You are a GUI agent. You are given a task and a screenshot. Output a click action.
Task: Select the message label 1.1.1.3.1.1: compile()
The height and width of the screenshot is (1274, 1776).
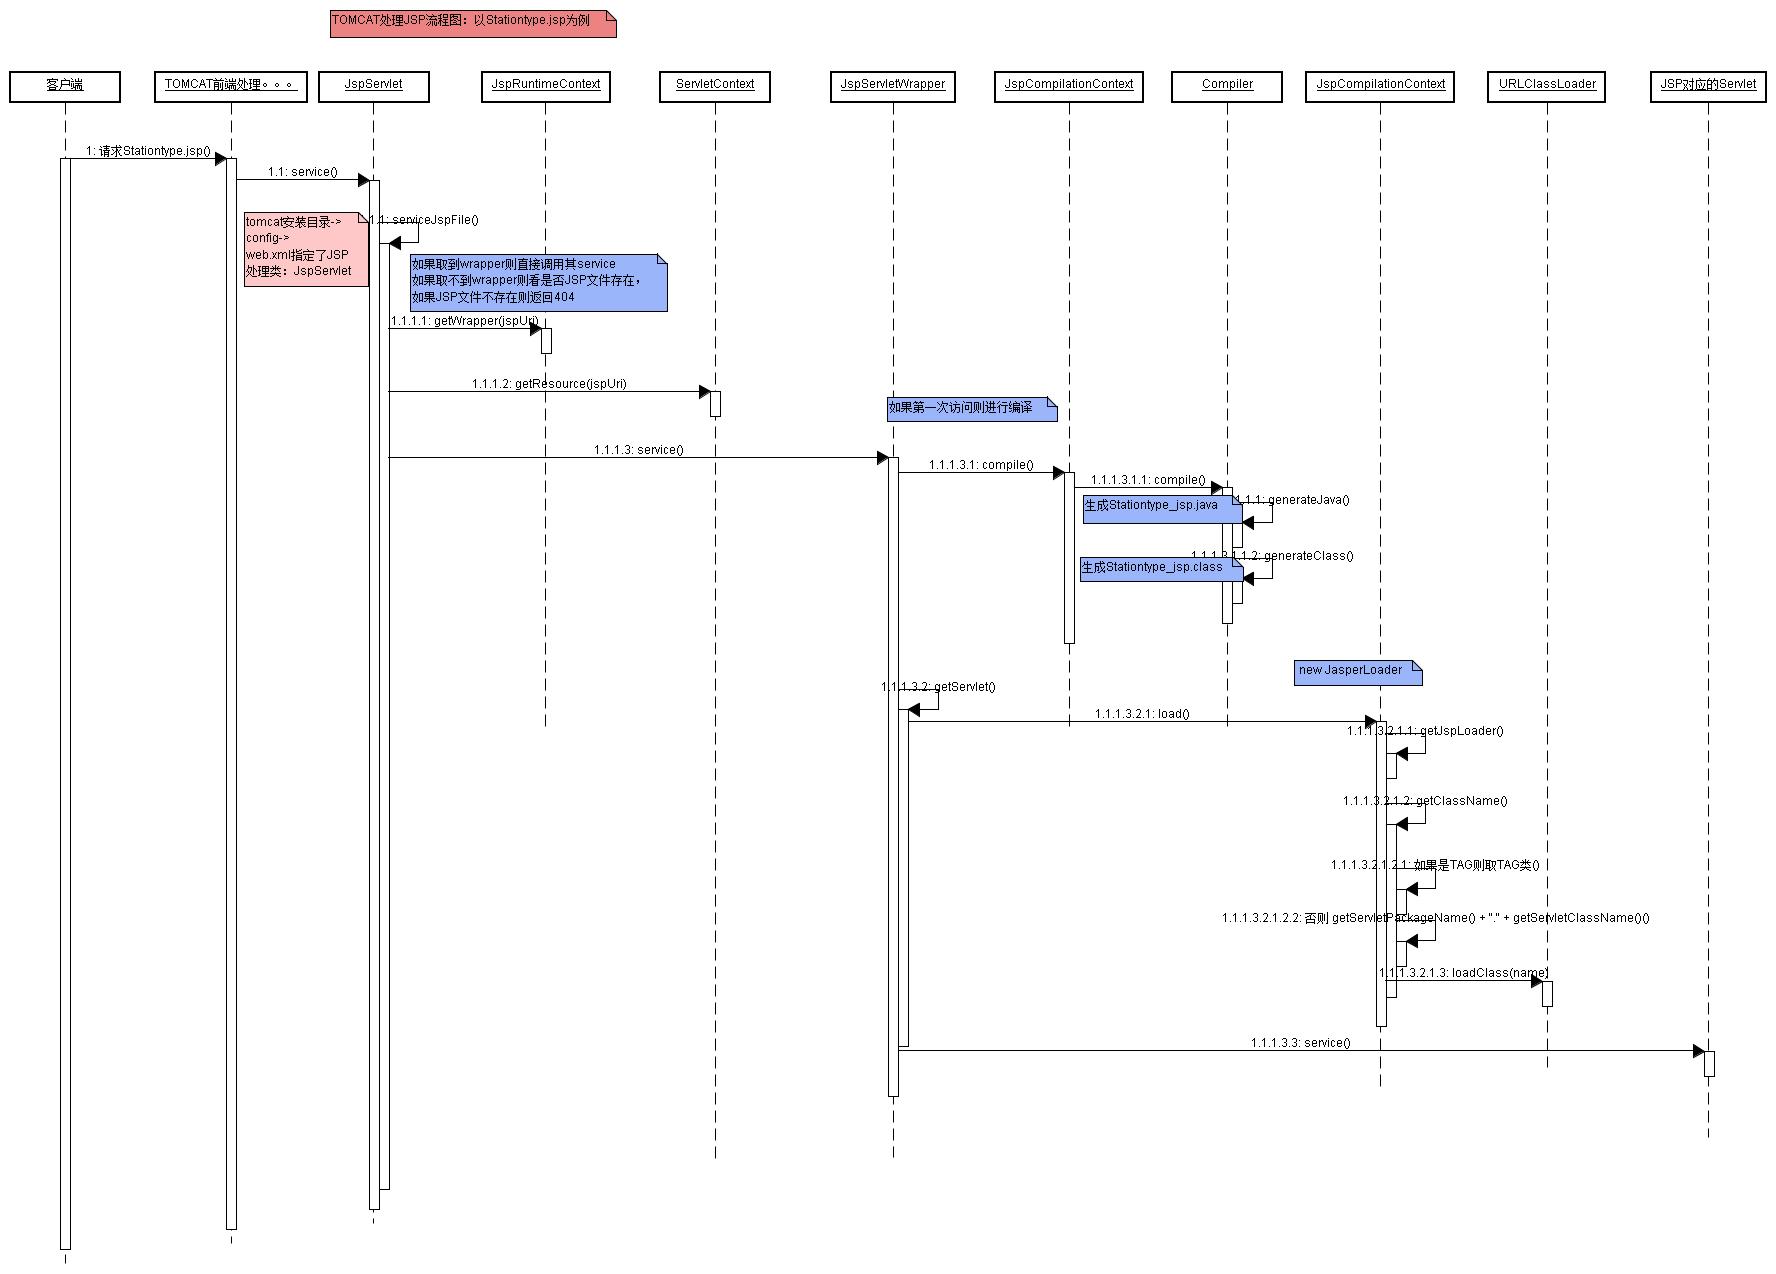tap(1148, 480)
